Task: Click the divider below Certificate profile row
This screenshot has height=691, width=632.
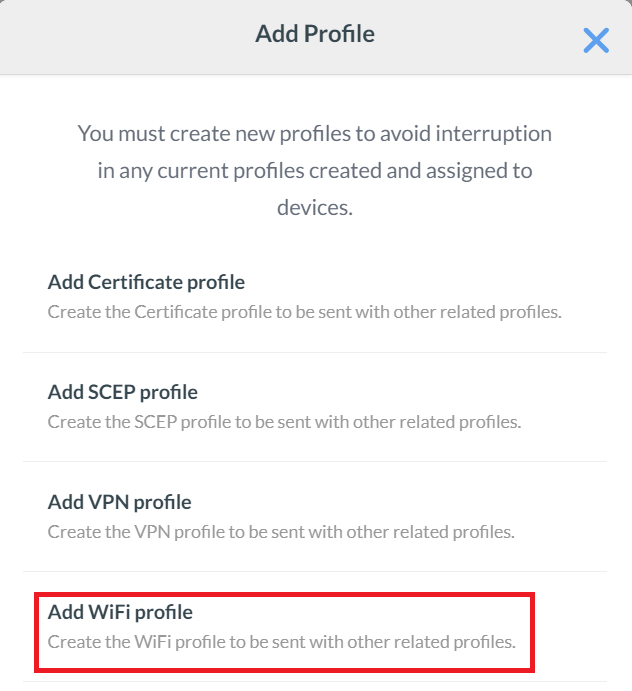Action: 315,352
